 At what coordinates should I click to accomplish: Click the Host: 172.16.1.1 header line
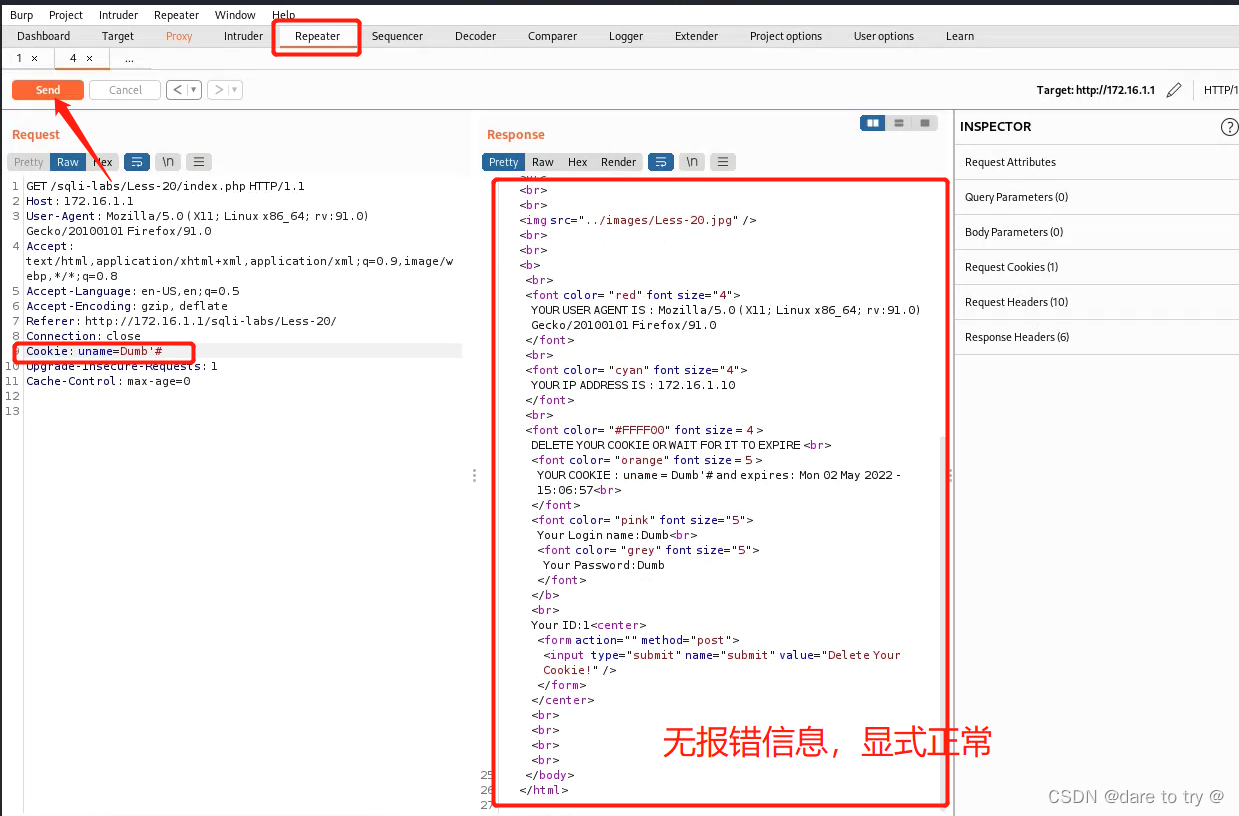(80, 201)
